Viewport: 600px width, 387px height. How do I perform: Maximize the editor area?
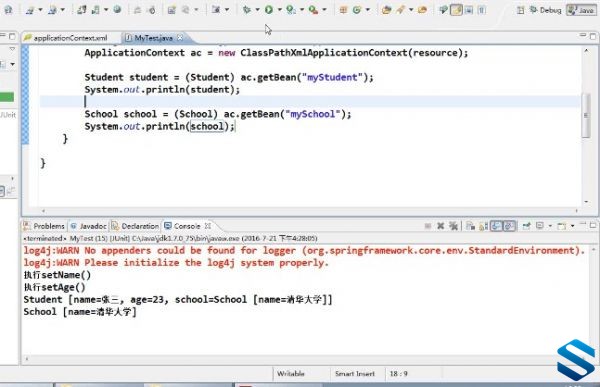pyautogui.click(x=593, y=36)
